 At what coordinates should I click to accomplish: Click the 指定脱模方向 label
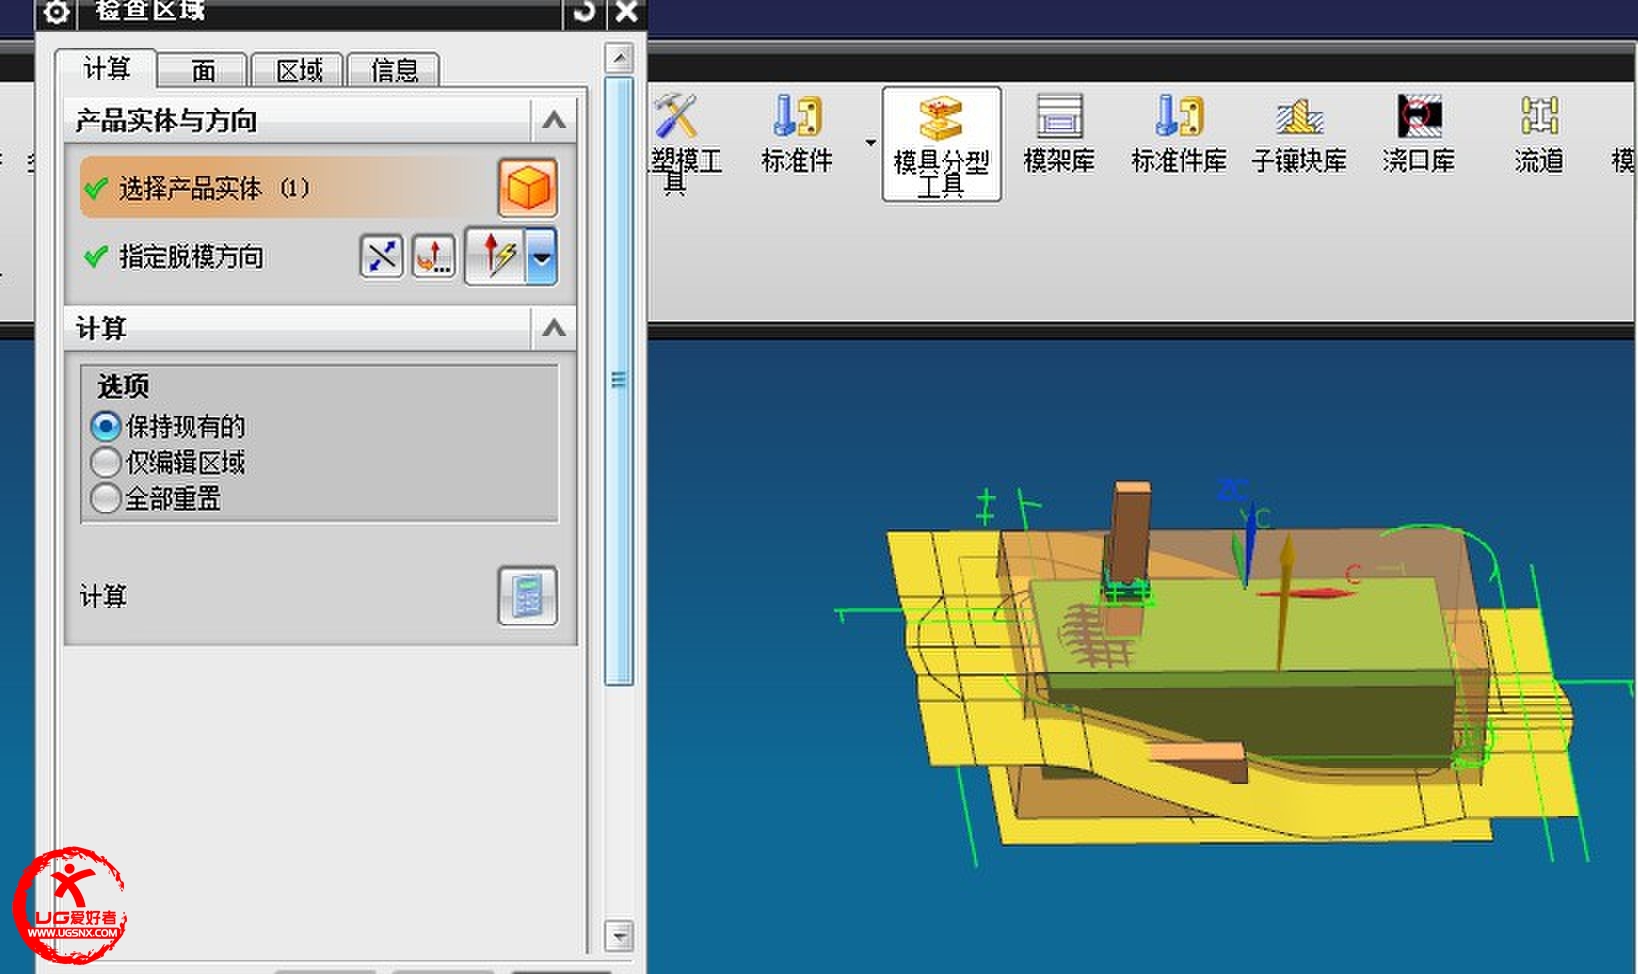click(191, 257)
